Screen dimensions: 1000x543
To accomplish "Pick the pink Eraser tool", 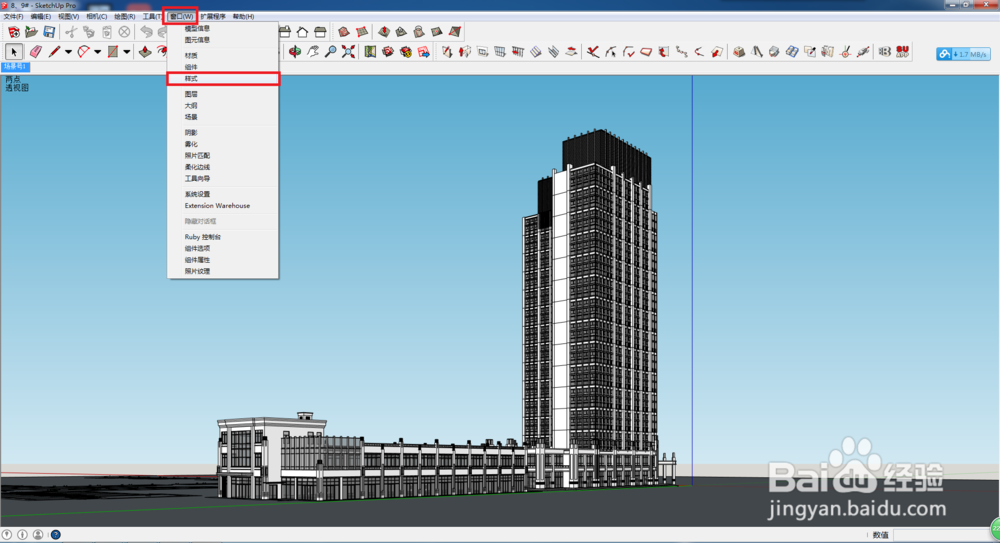I will [36, 52].
